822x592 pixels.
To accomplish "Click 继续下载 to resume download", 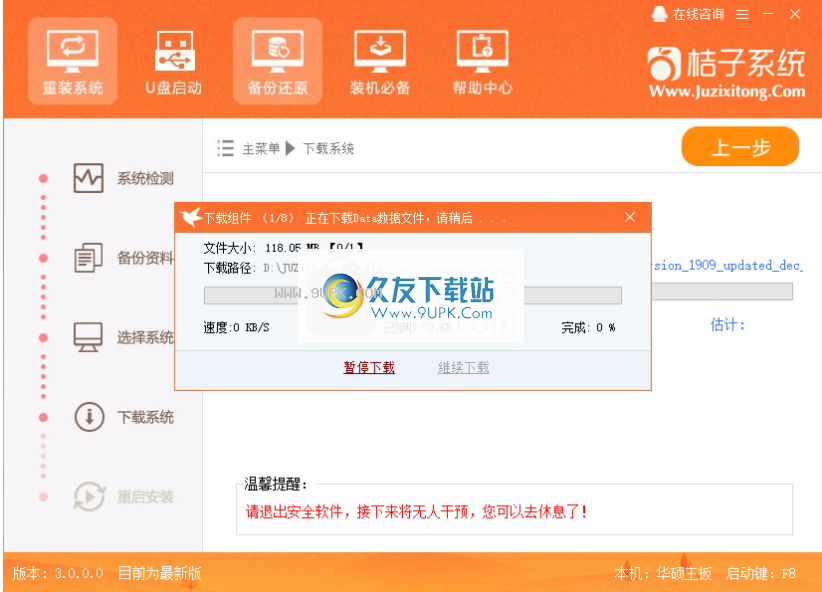I will pos(463,368).
